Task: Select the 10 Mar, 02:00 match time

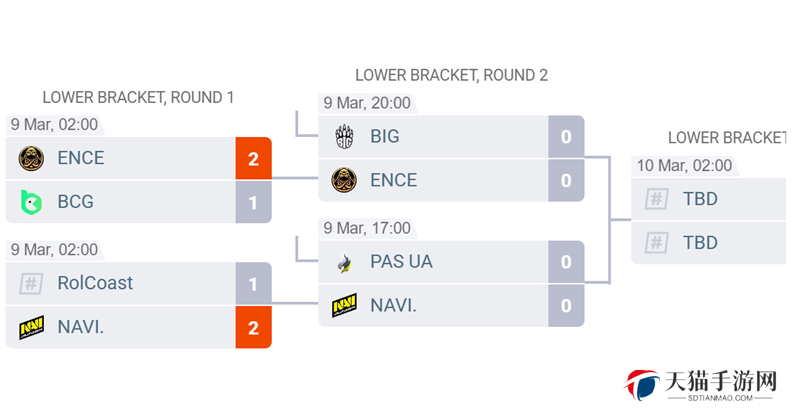Action: point(684,166)
